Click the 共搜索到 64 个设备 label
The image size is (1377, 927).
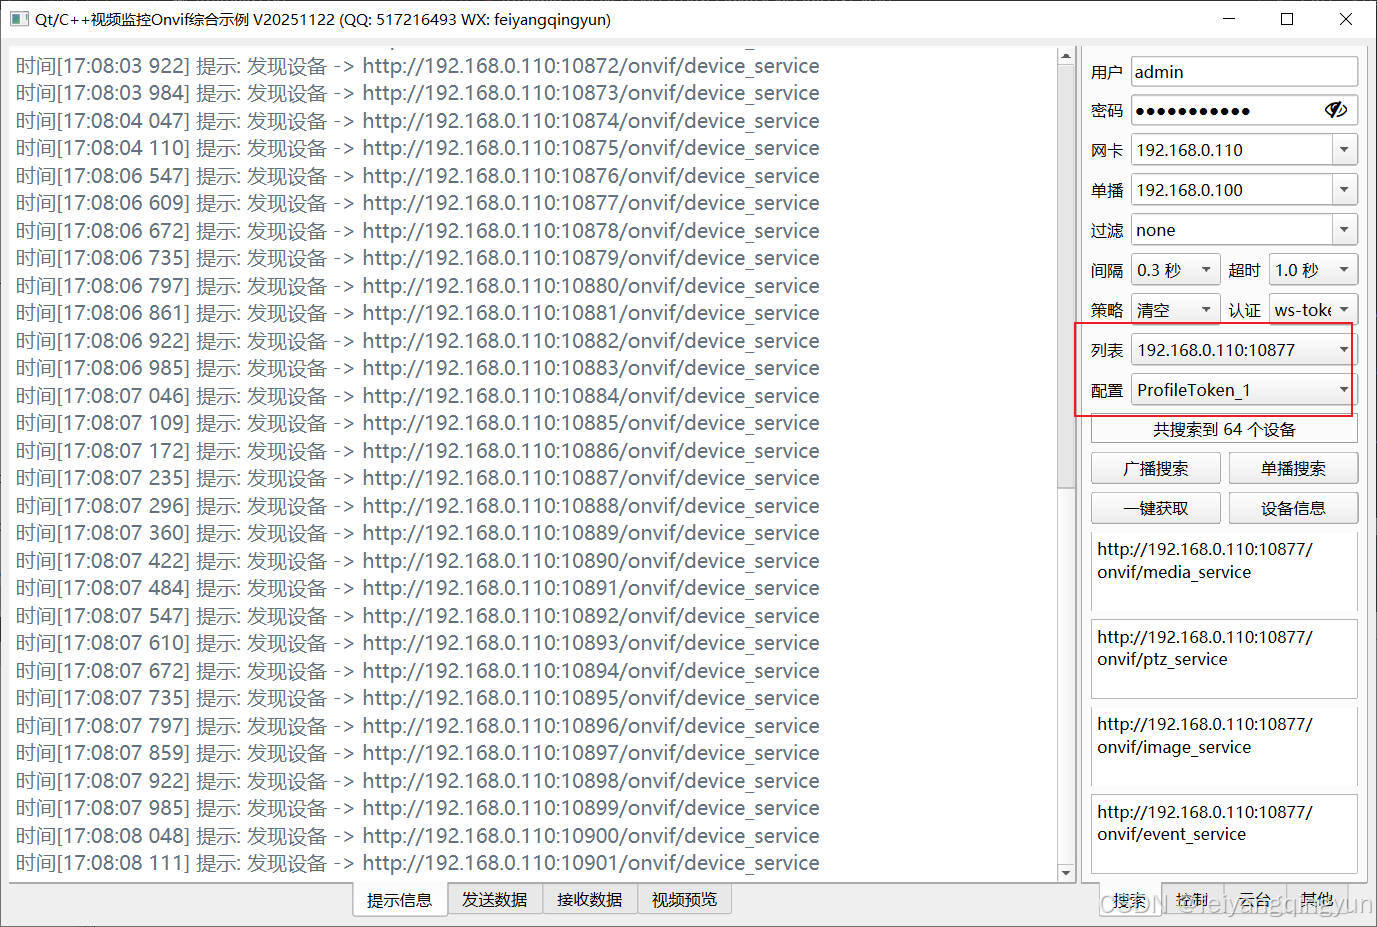1224,429
